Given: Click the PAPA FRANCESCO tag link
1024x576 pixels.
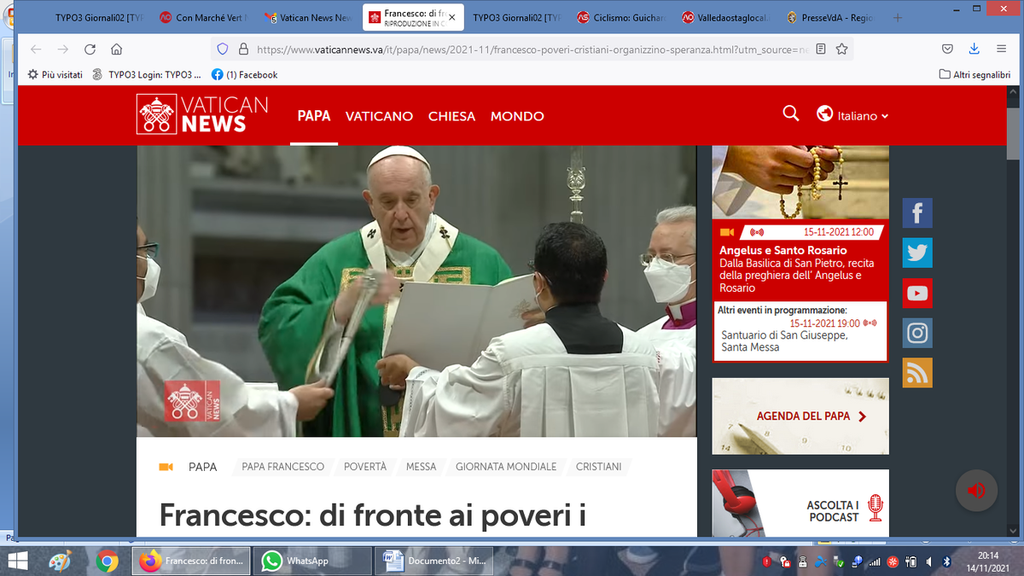Looking at the screenshot, I should pos(283,467).
